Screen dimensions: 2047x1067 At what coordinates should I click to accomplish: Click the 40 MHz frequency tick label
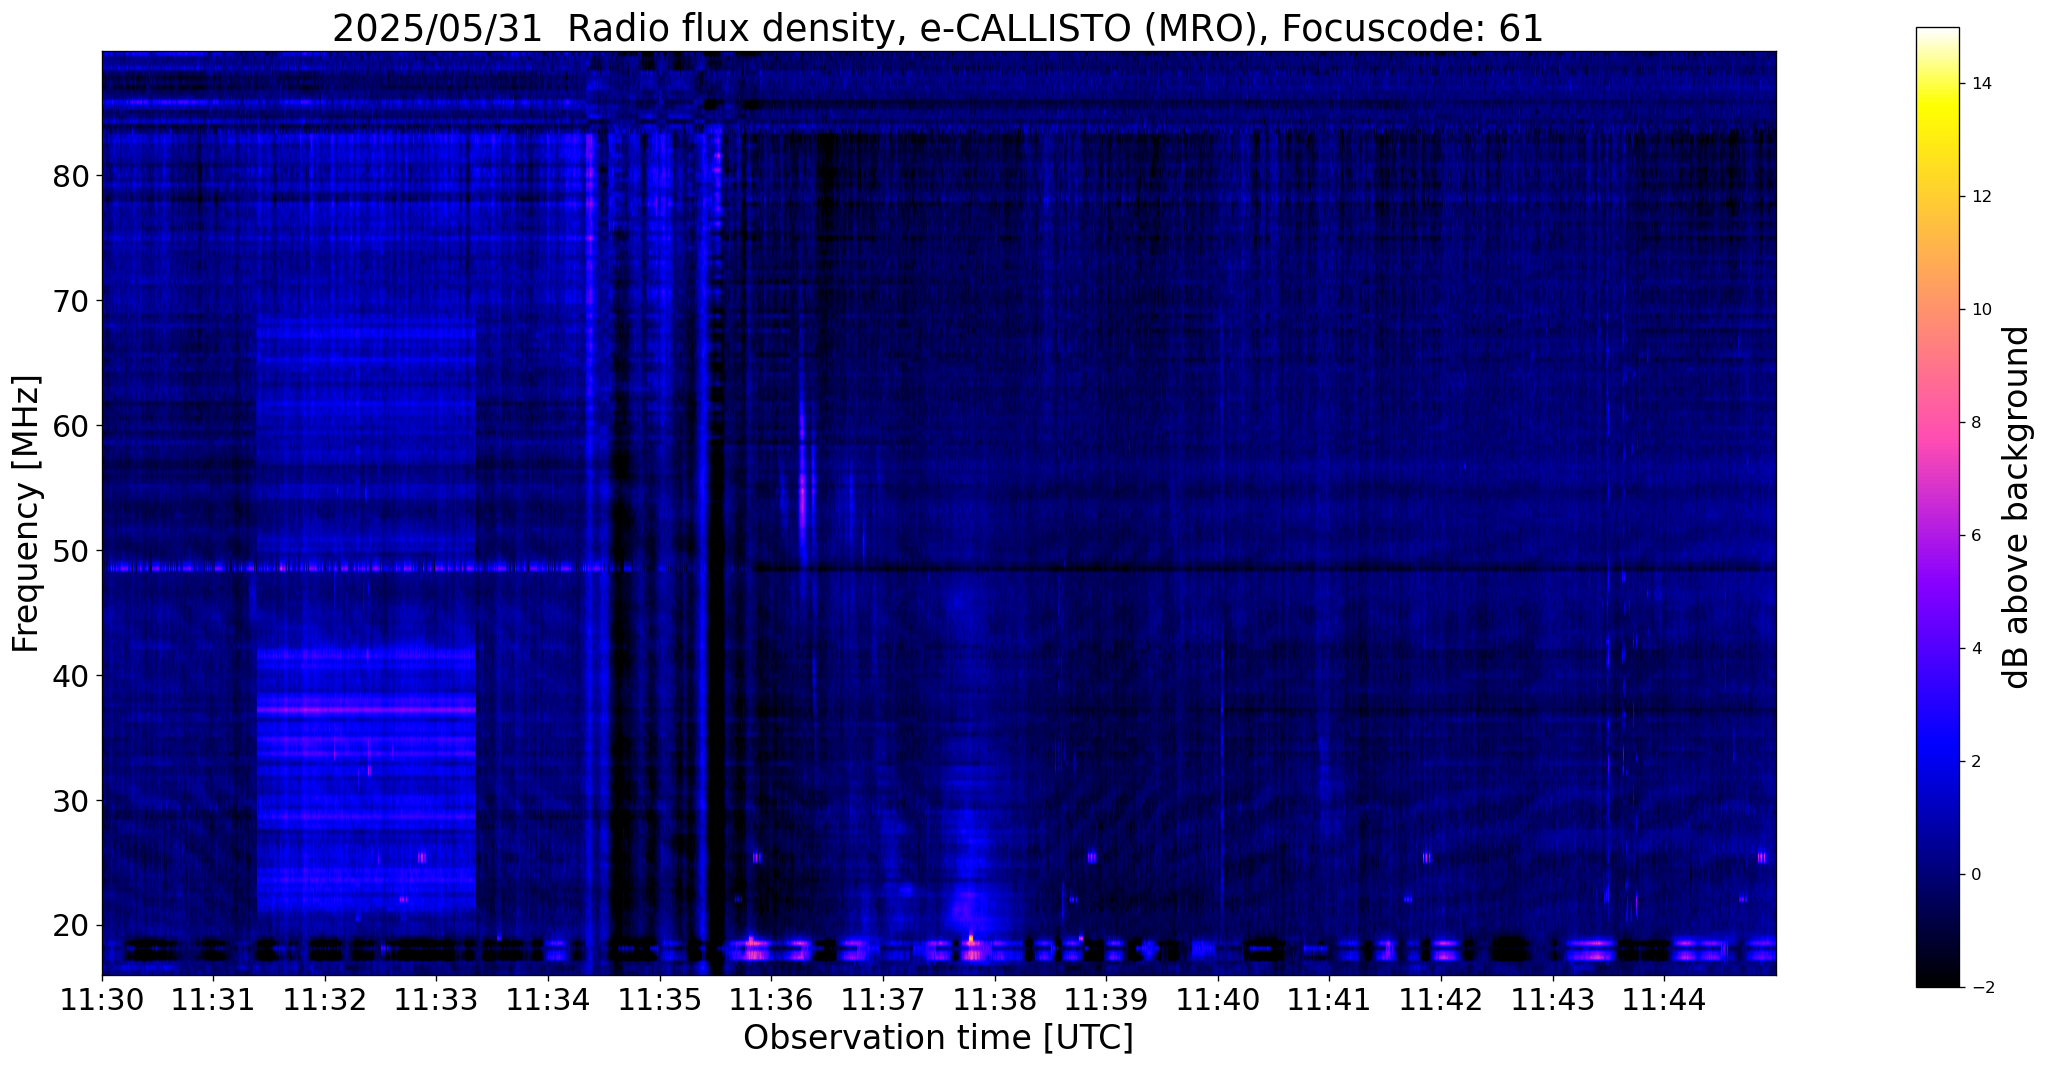pos(70,676)
